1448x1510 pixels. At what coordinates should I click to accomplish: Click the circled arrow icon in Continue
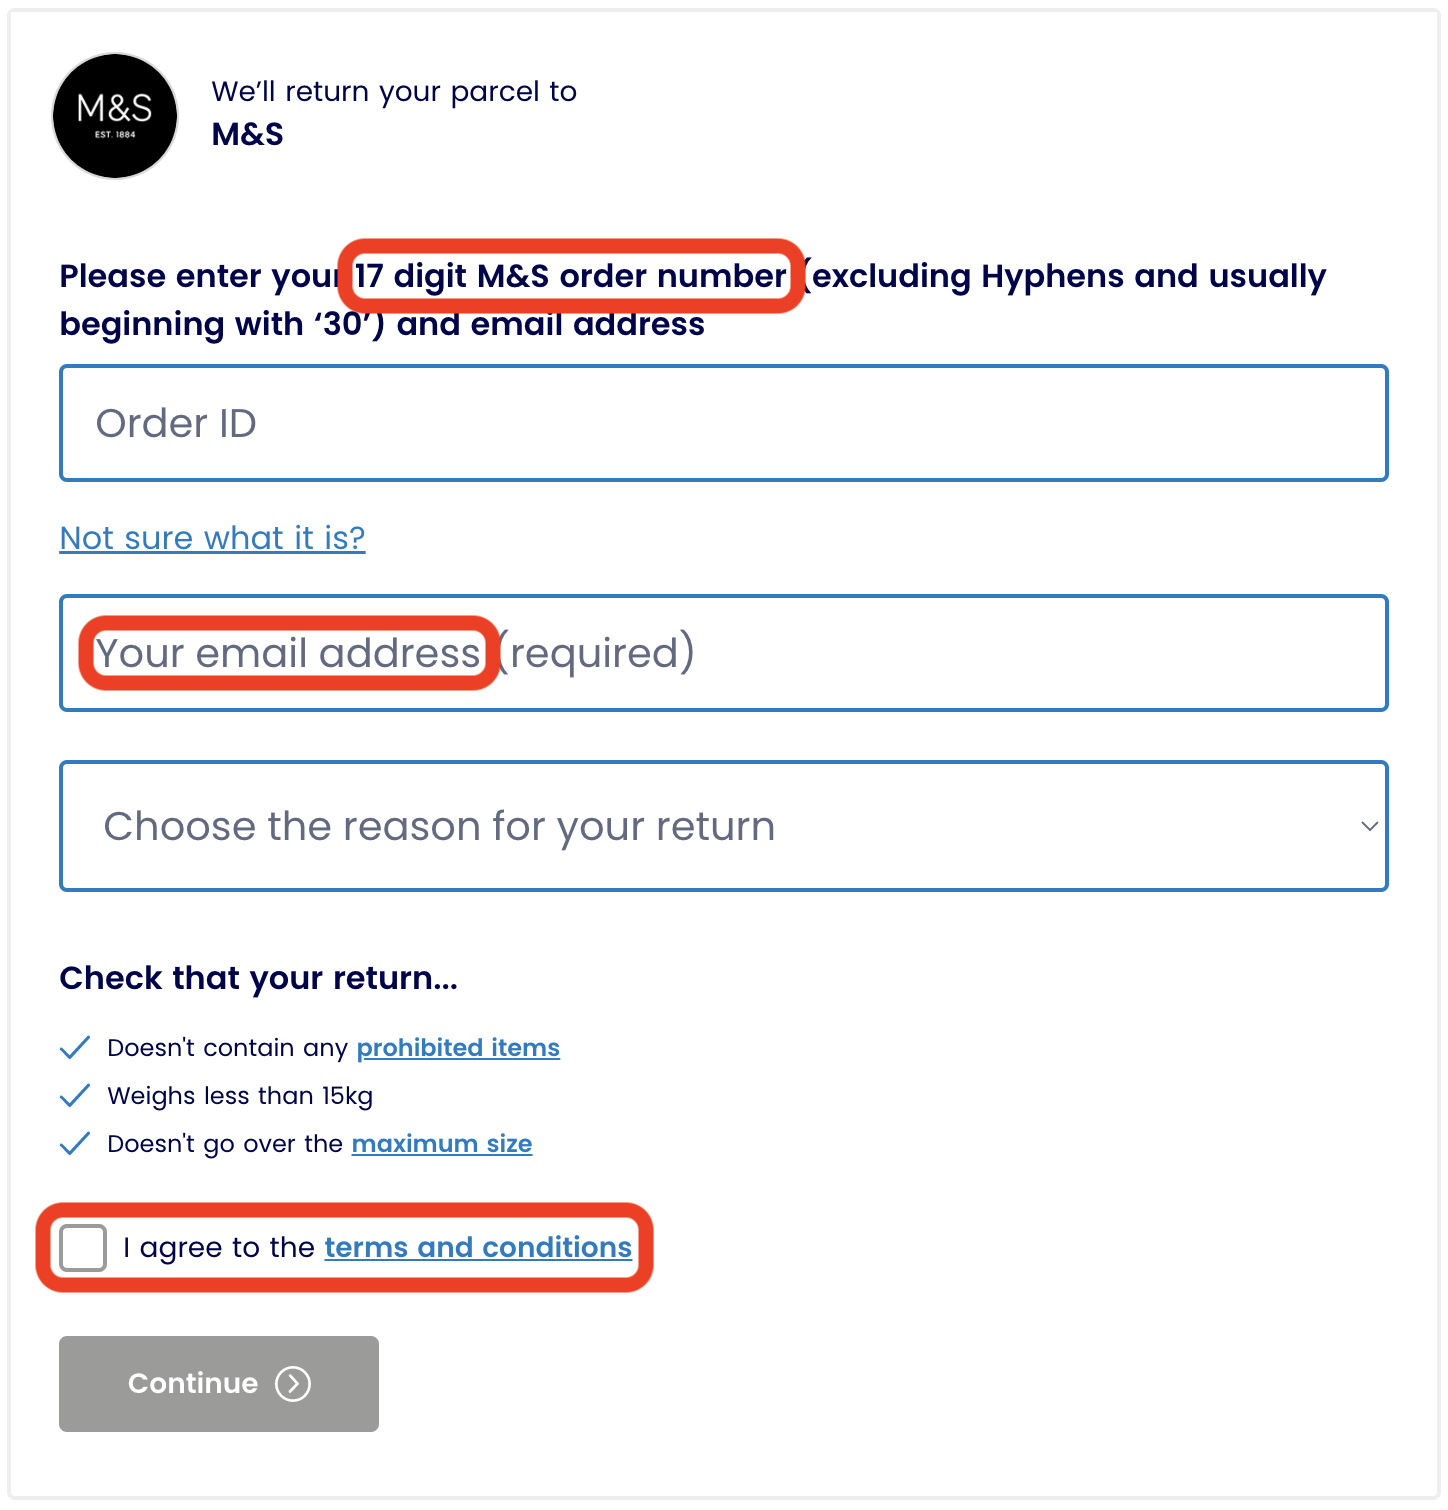coord(293,1384)
